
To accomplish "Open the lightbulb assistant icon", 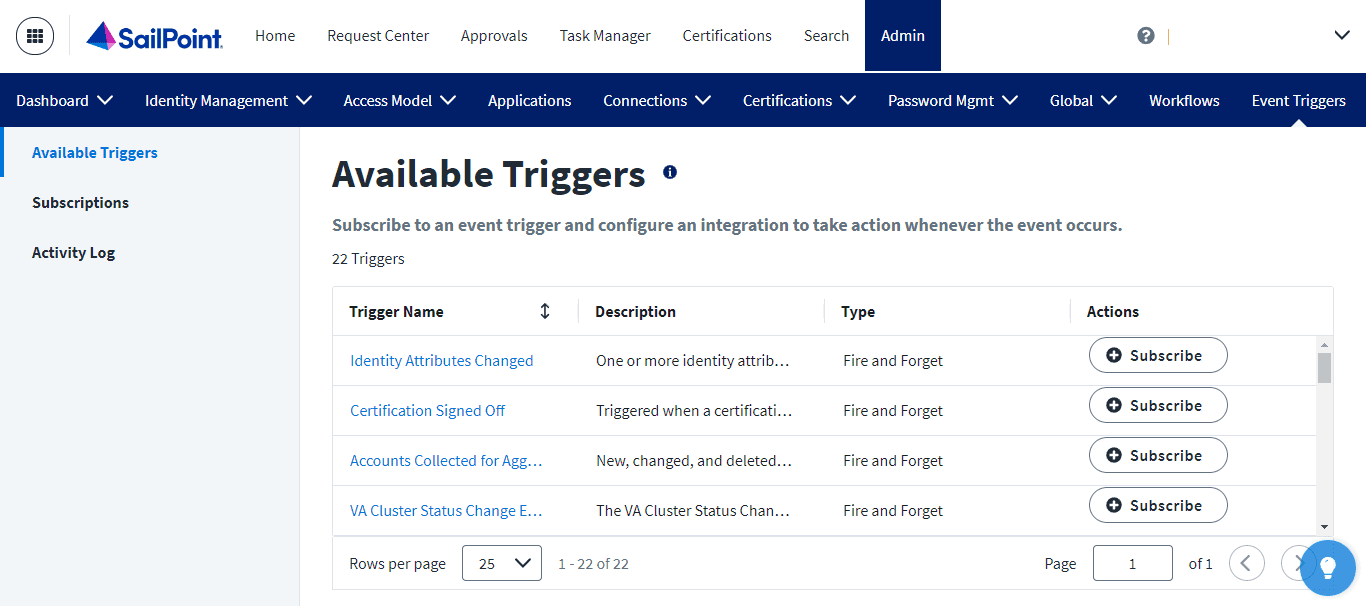I will point(1328,568).
